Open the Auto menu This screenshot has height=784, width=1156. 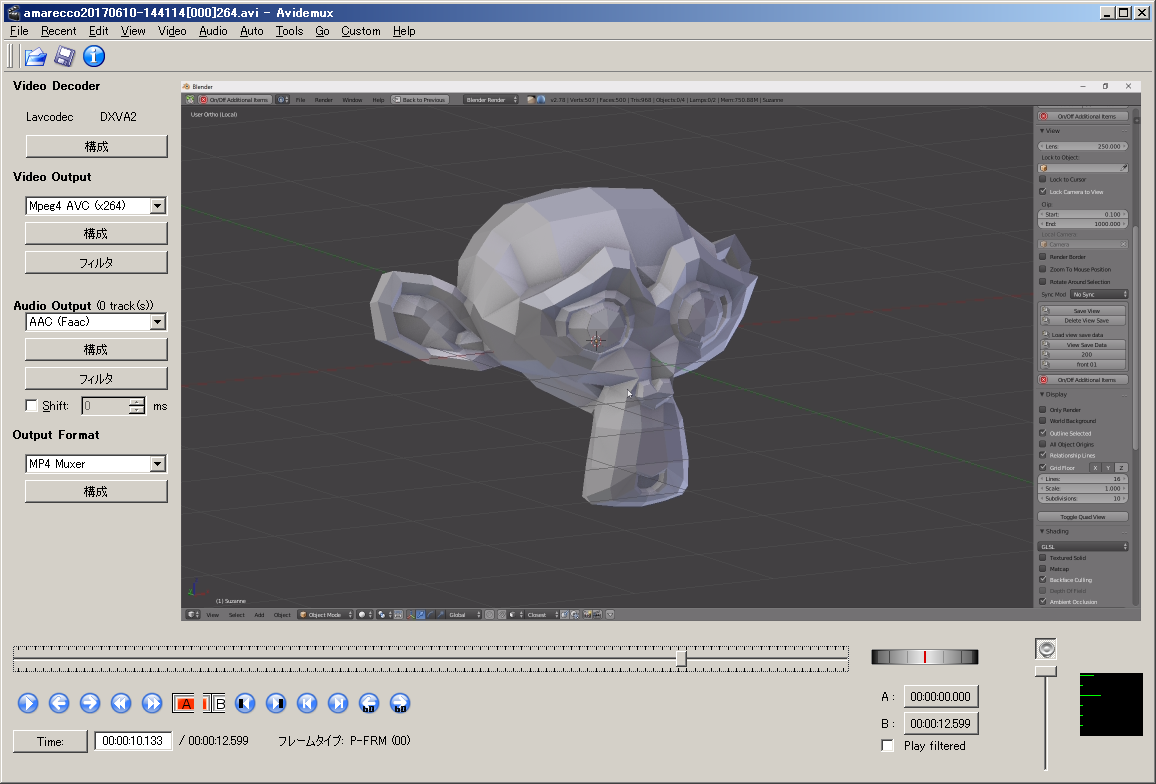coord(251,31)
